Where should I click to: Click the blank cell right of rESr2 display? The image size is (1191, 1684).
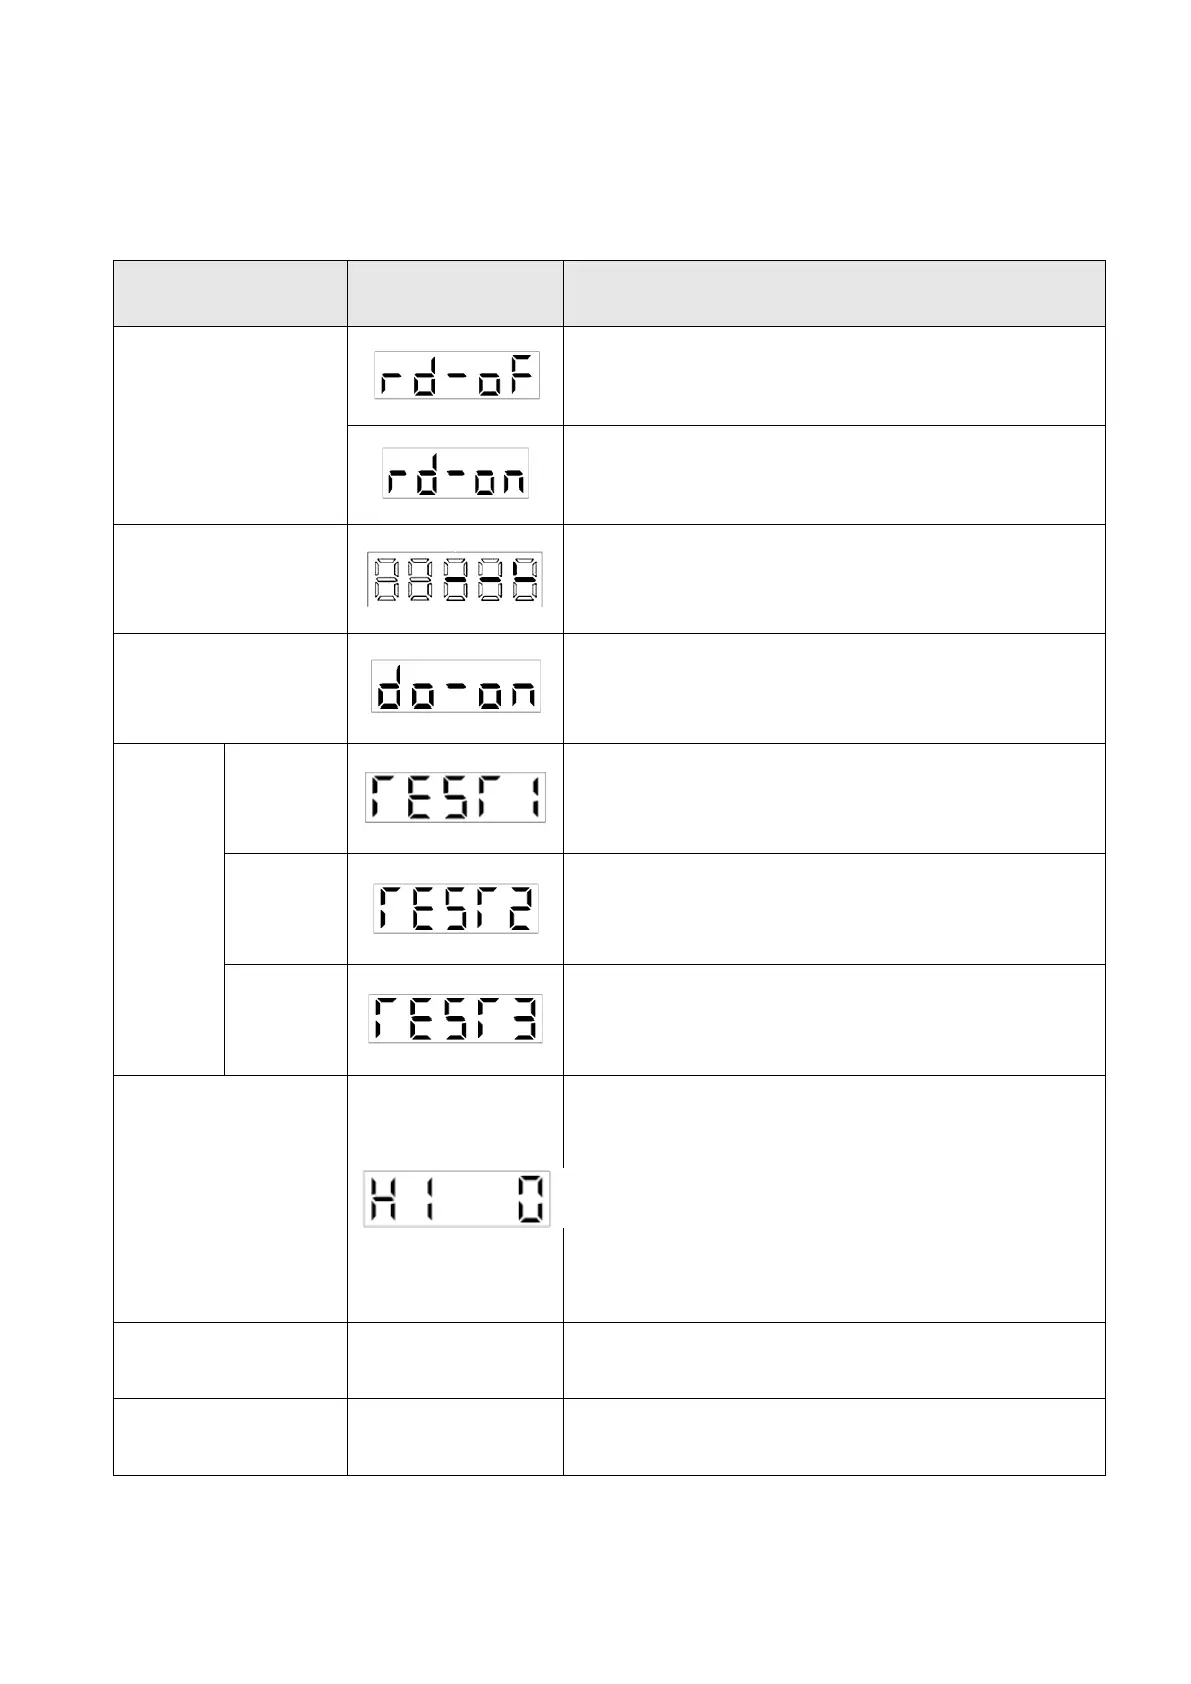(834, 909)
